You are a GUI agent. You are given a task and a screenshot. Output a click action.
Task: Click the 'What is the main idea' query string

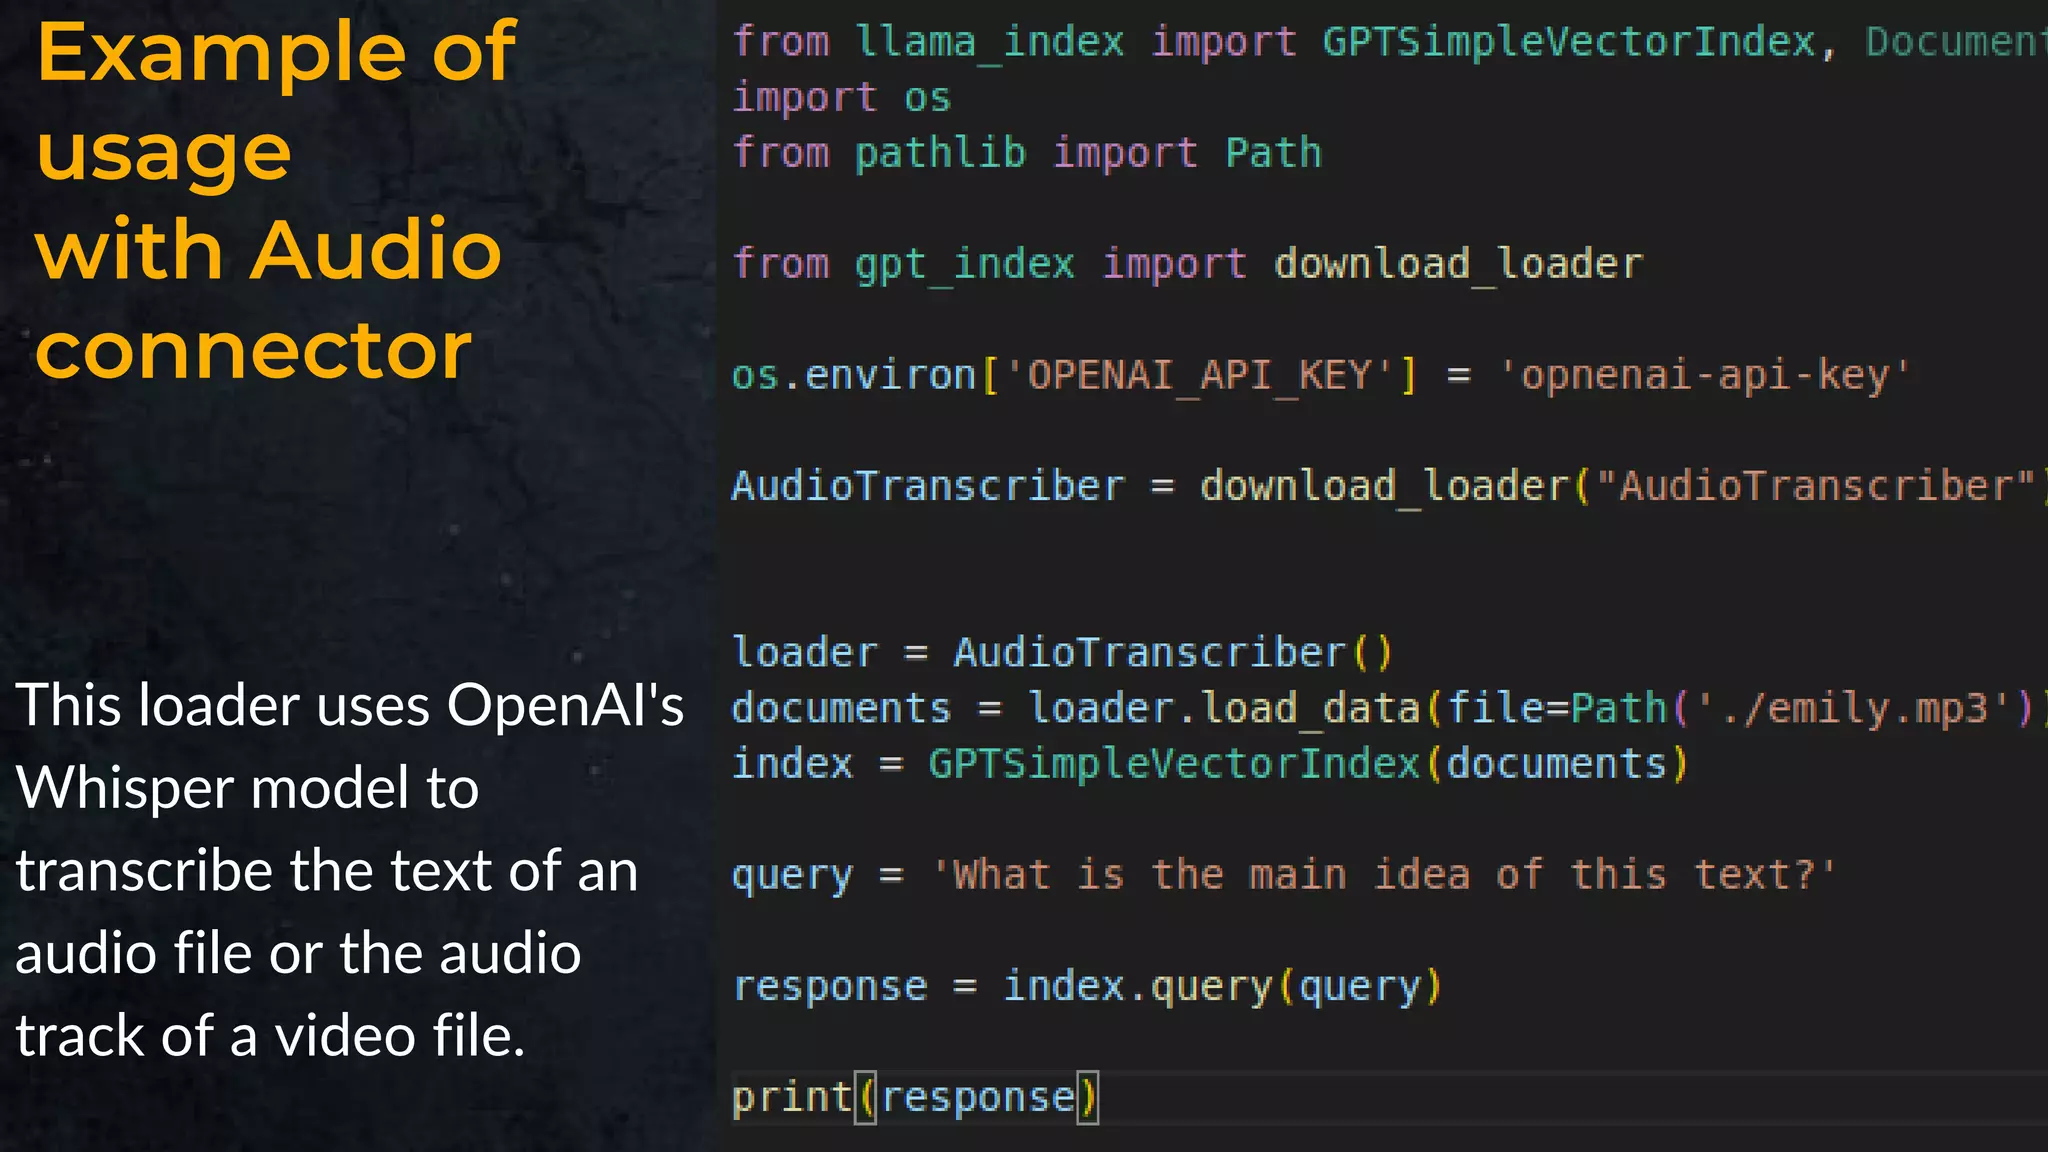[x=1383, y=875]
